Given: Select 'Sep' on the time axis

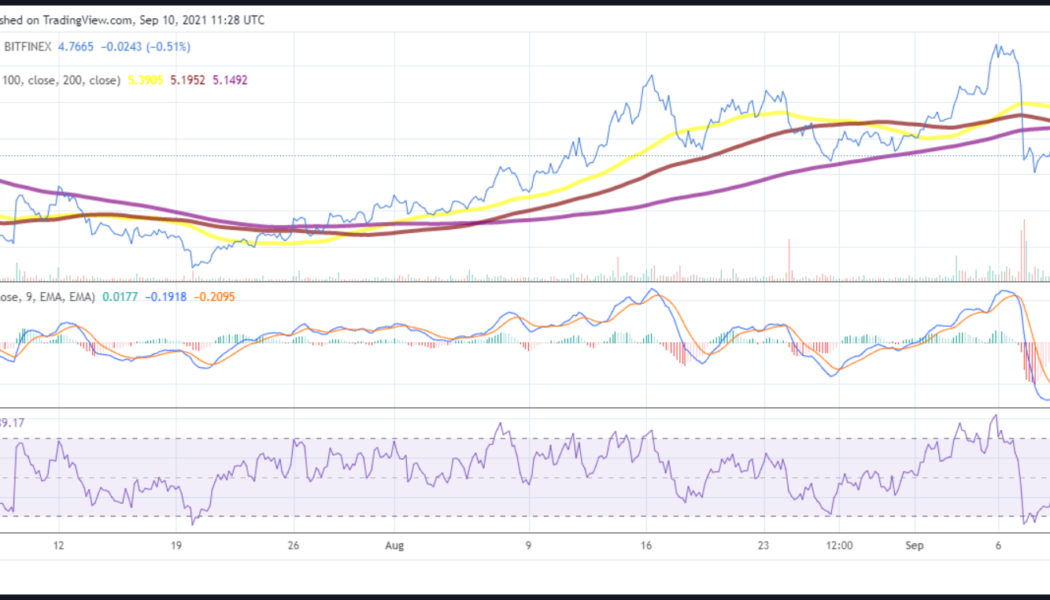Looking at the screenshot, I should [916, 546].
